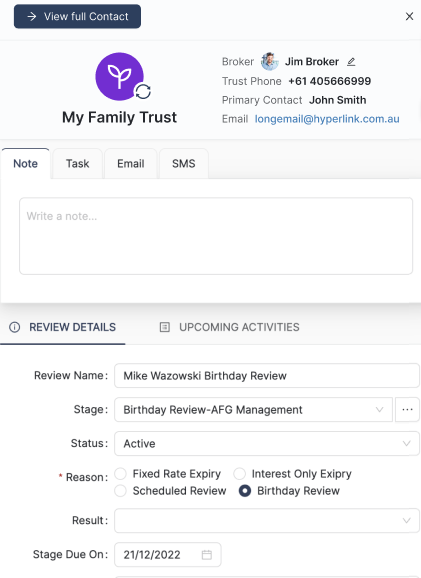This screenshot has height=578, width=421.
Task: Choose the Scheduled Review radio option
Action: [121, 491]
